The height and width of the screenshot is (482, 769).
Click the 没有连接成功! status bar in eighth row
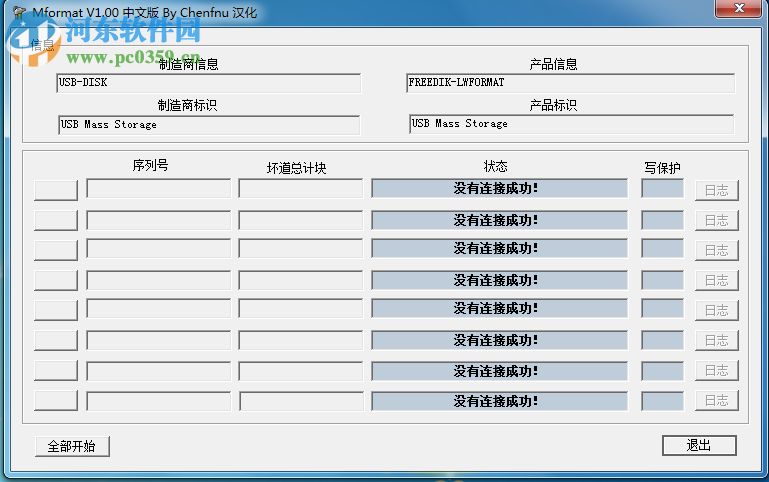(499, 401)
